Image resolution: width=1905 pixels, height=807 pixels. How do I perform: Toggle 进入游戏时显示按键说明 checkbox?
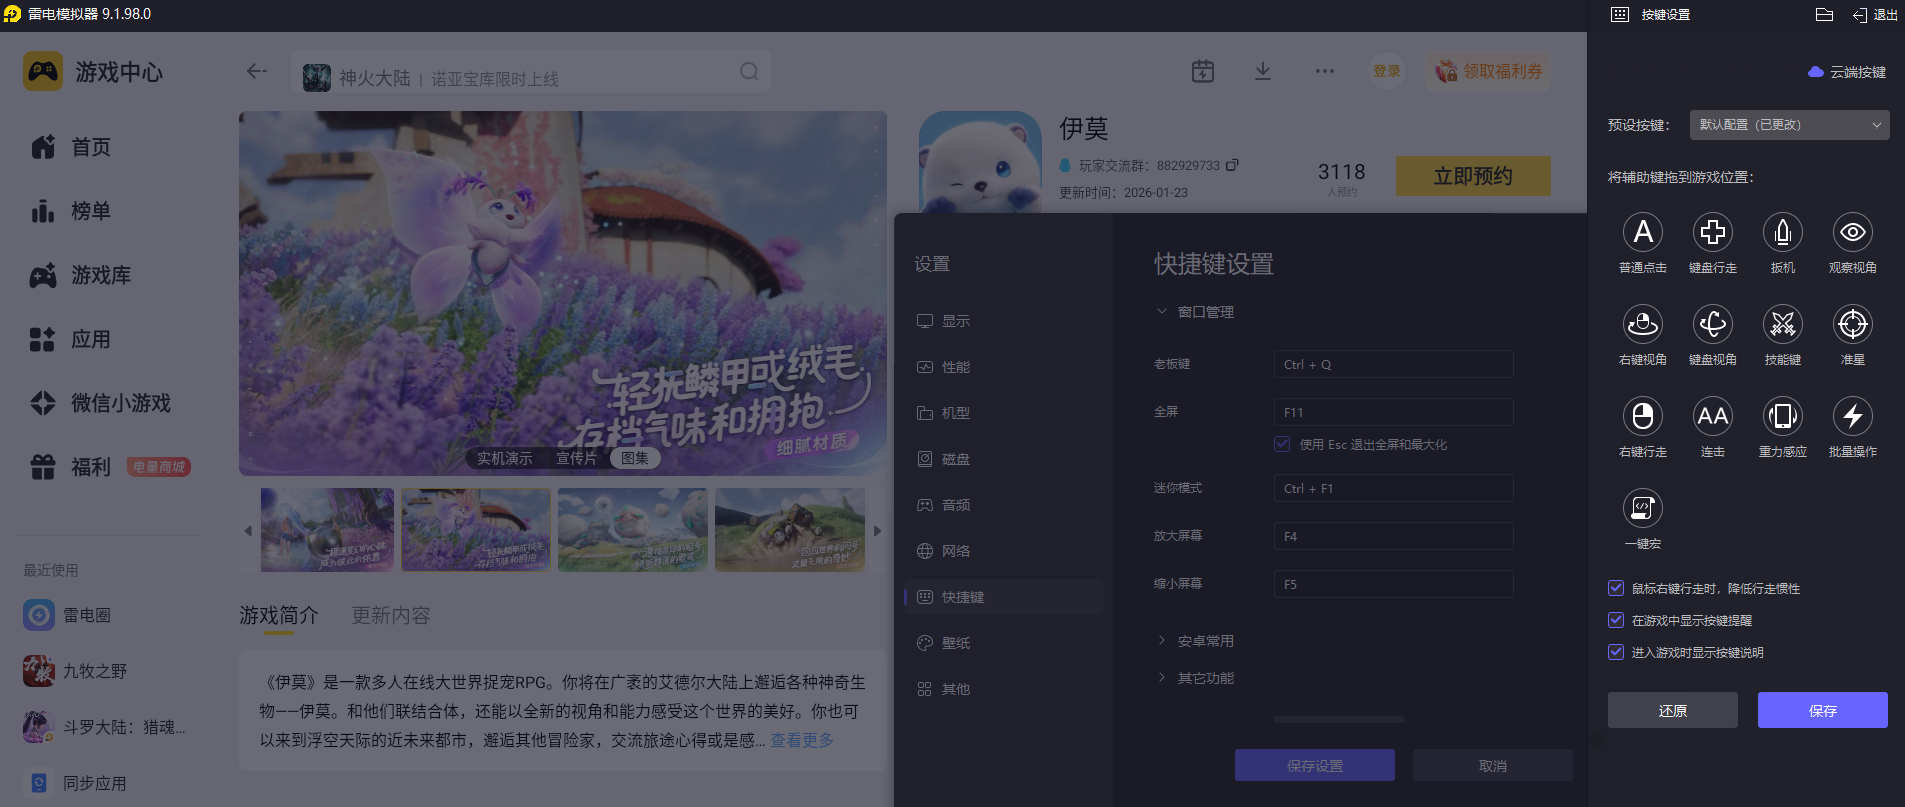[x=1615, y=652]
